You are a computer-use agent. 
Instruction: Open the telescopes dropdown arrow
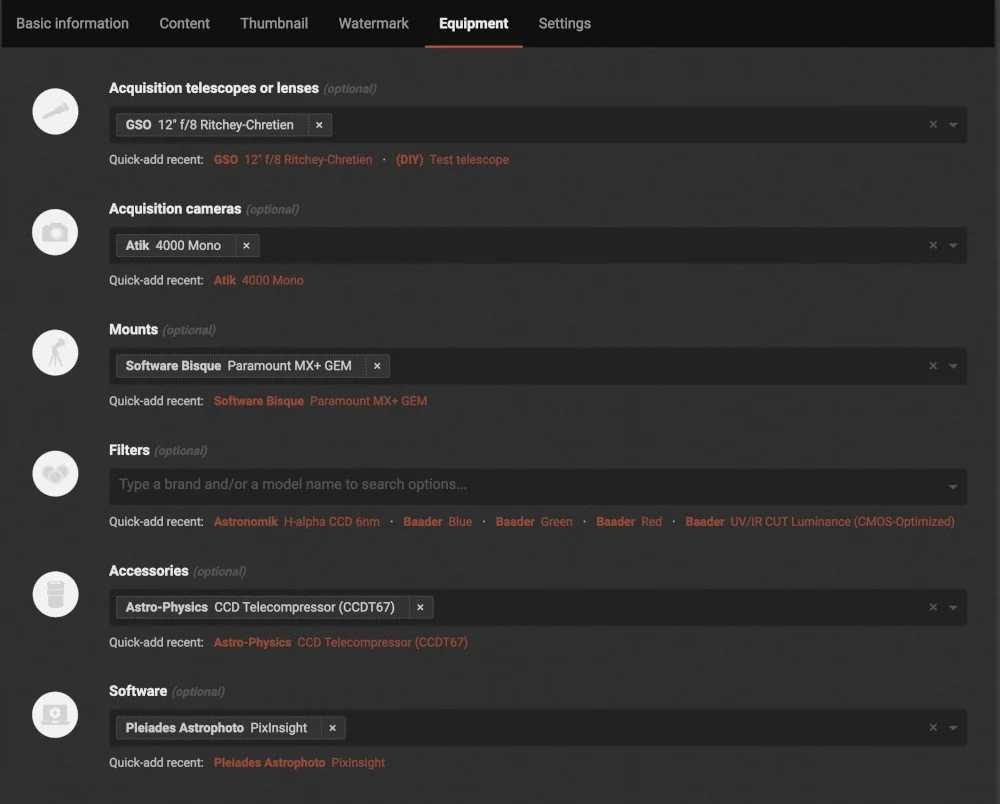(x=953, y=125)
